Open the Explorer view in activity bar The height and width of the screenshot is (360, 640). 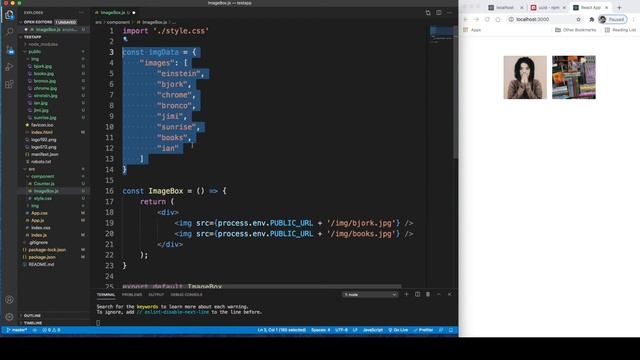[9, 15]
